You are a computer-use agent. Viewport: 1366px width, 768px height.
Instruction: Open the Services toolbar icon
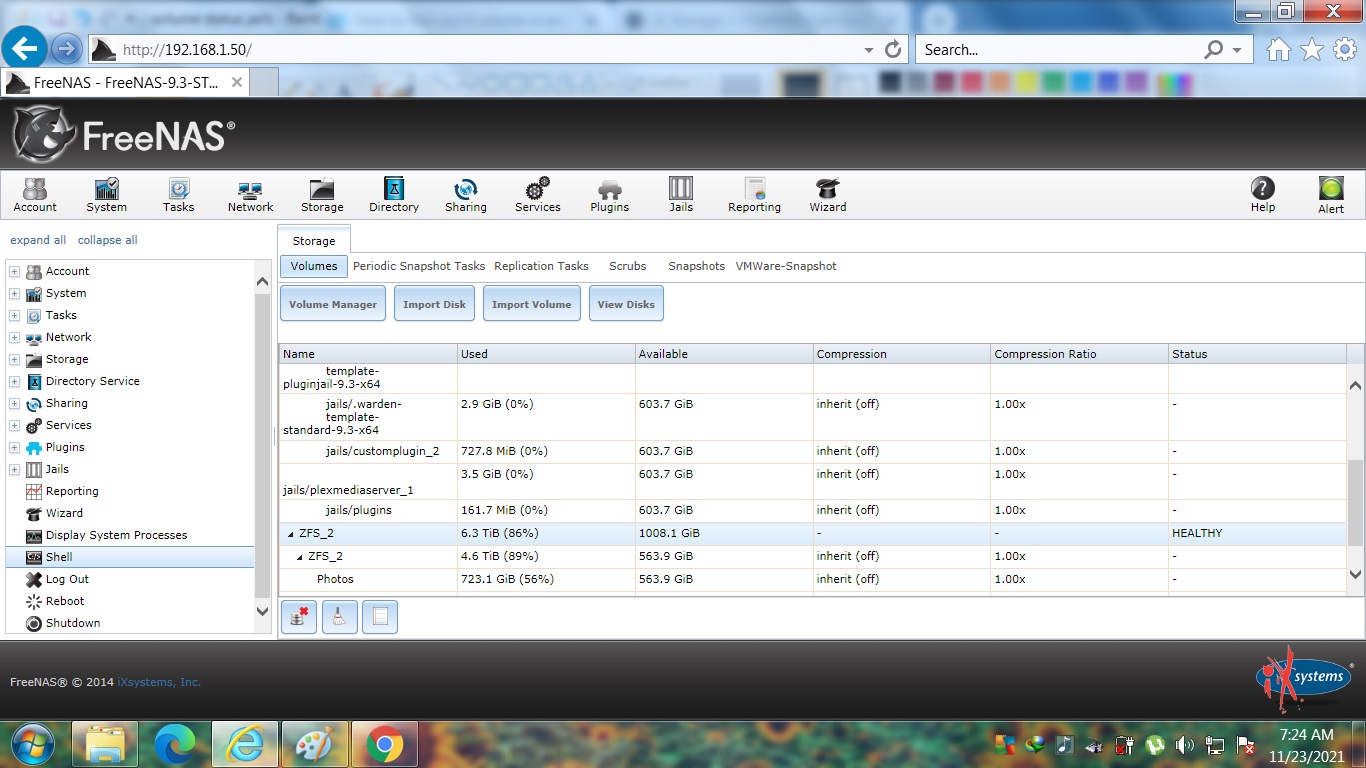point(538,195)
